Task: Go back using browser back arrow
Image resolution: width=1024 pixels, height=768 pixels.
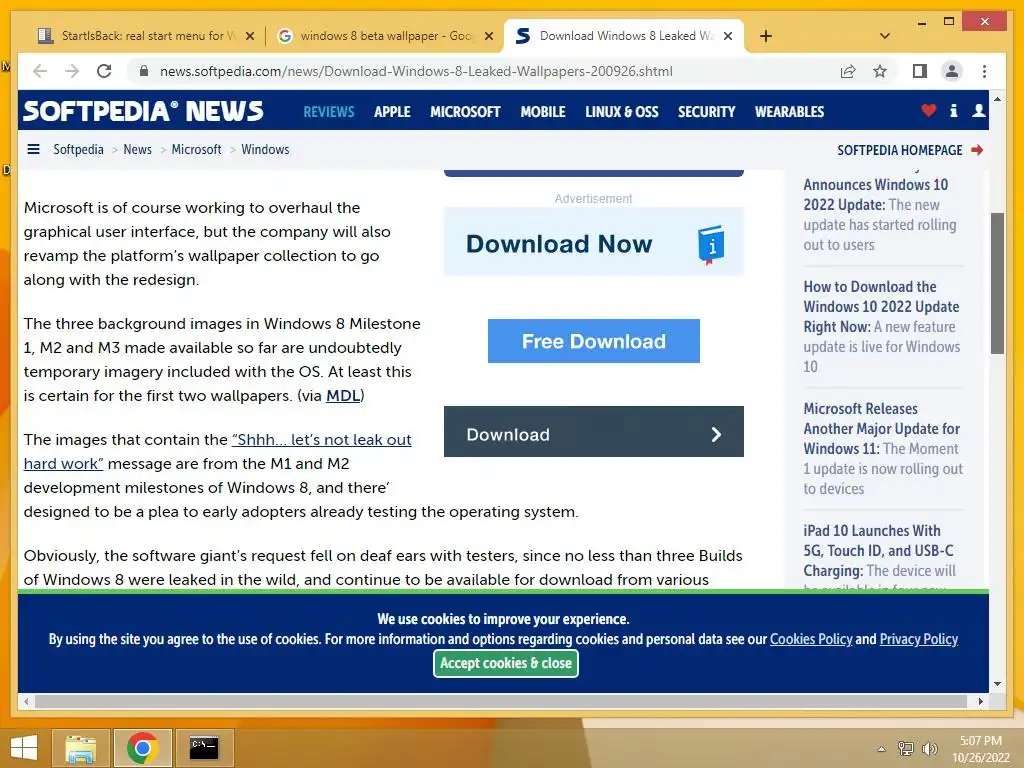Action: click(x=40, y=71)
